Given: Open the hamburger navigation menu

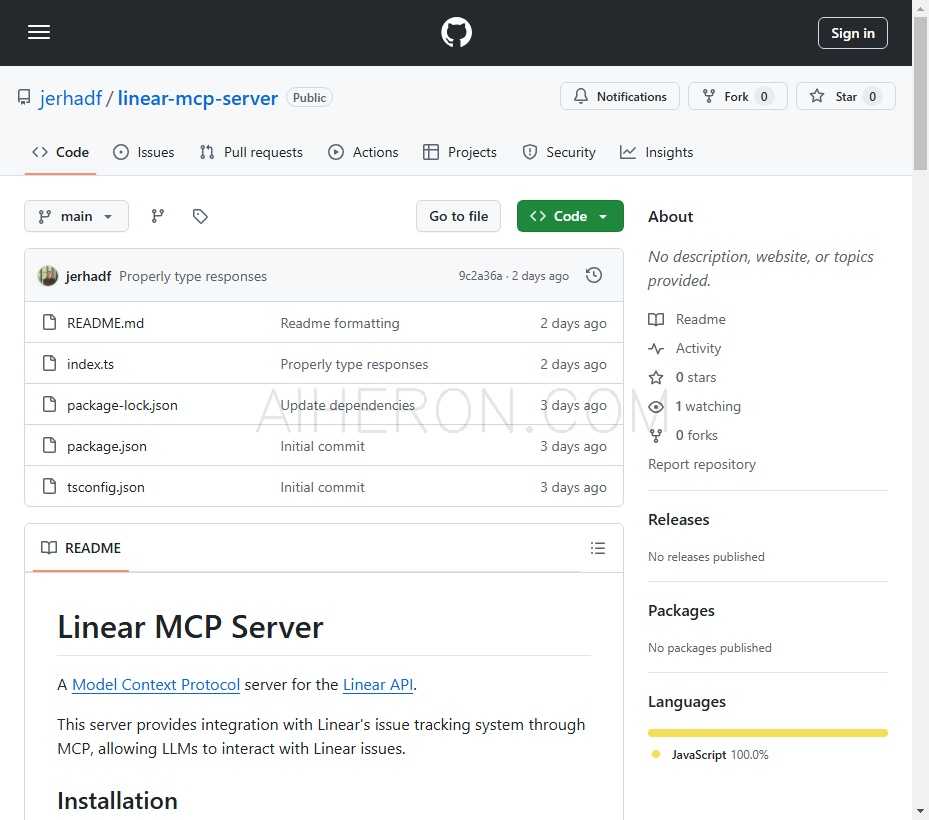Looking at the screenshot, I should (39, 32).
